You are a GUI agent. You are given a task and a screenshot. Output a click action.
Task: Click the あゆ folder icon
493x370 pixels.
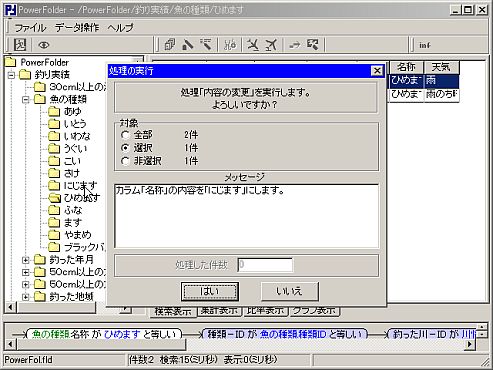tap(54, 111)
